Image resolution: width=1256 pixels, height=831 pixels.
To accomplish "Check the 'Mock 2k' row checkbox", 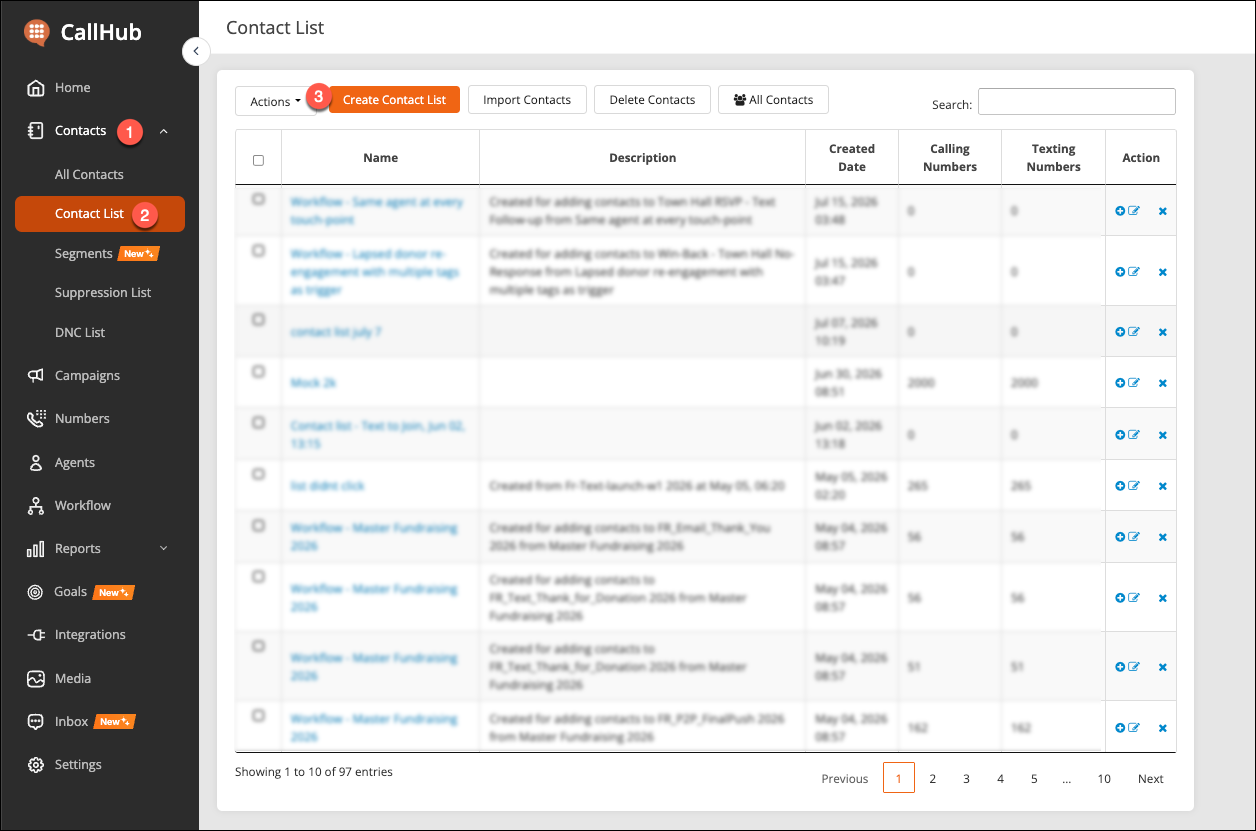I will point(259,371).
